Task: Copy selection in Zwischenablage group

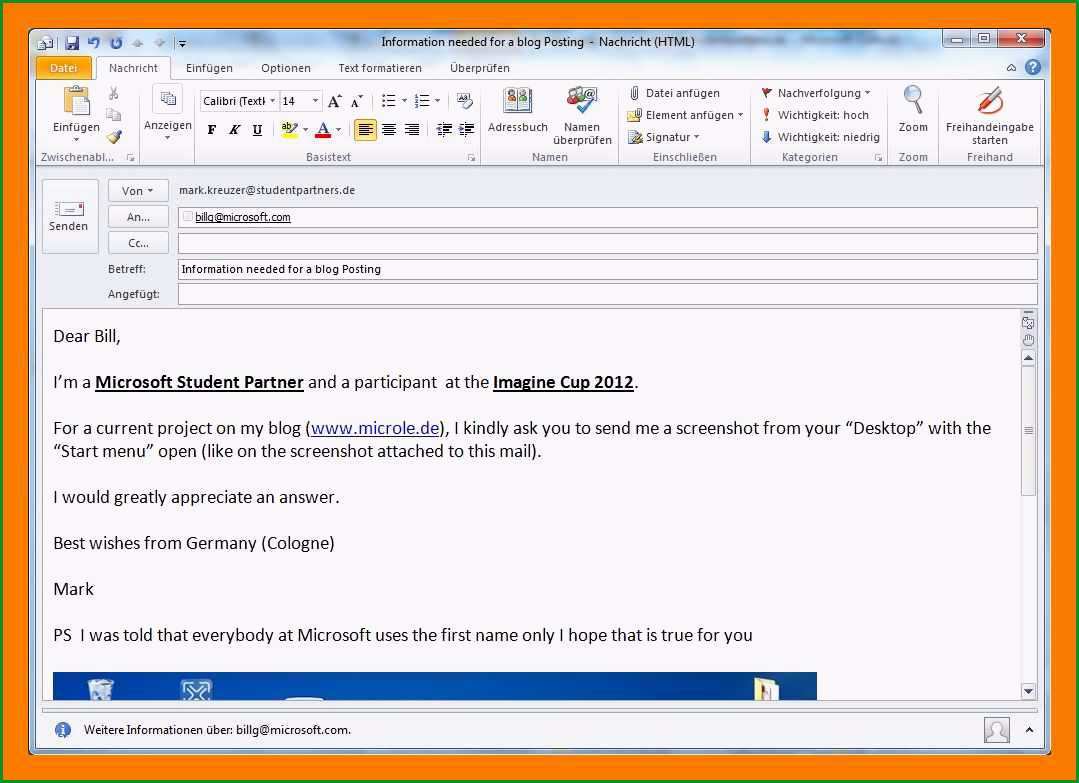Action: [x=114, y=115]
